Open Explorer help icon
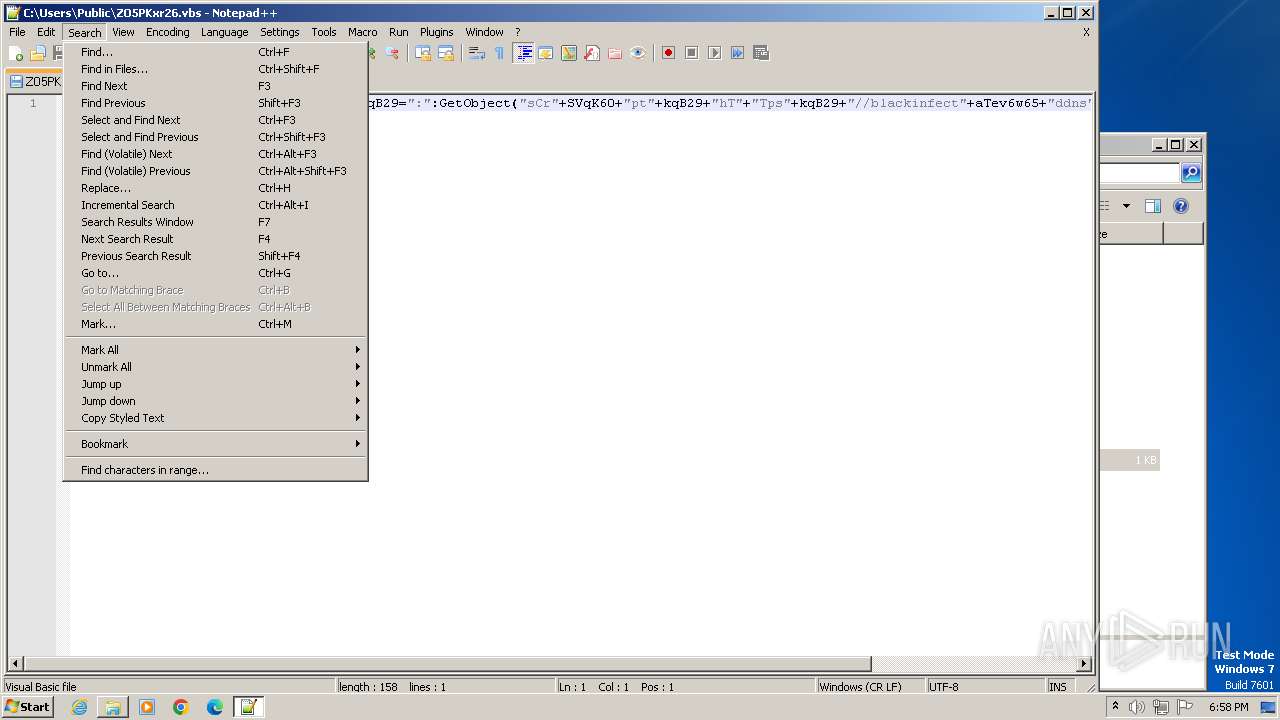Viewport: 1280px width, 720px height. [x=1181, y=206]
